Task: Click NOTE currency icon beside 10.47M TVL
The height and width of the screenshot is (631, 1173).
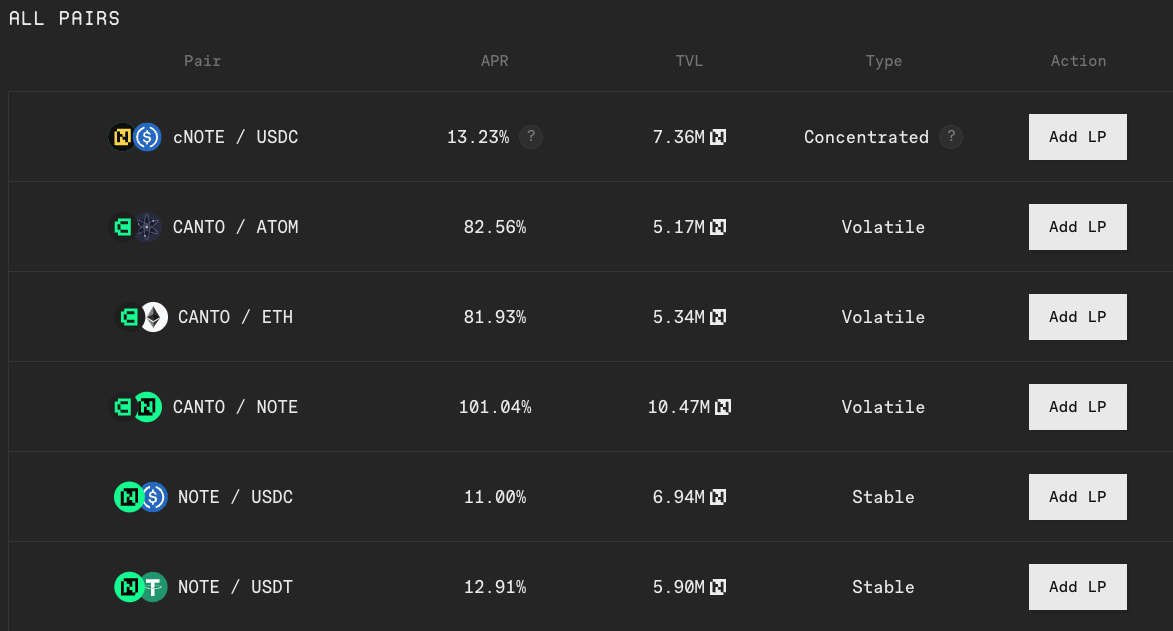Action: click(723, 407)
